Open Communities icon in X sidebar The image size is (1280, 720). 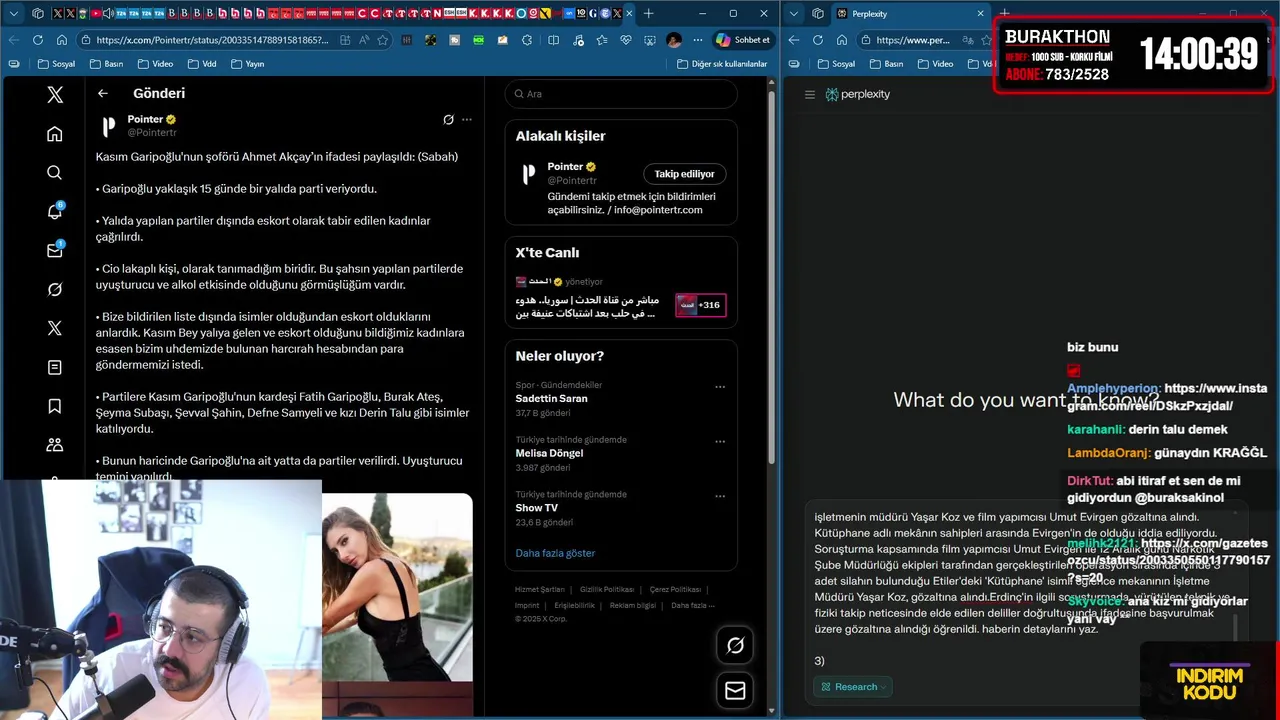pyautogui.click(x=55, y=445)
